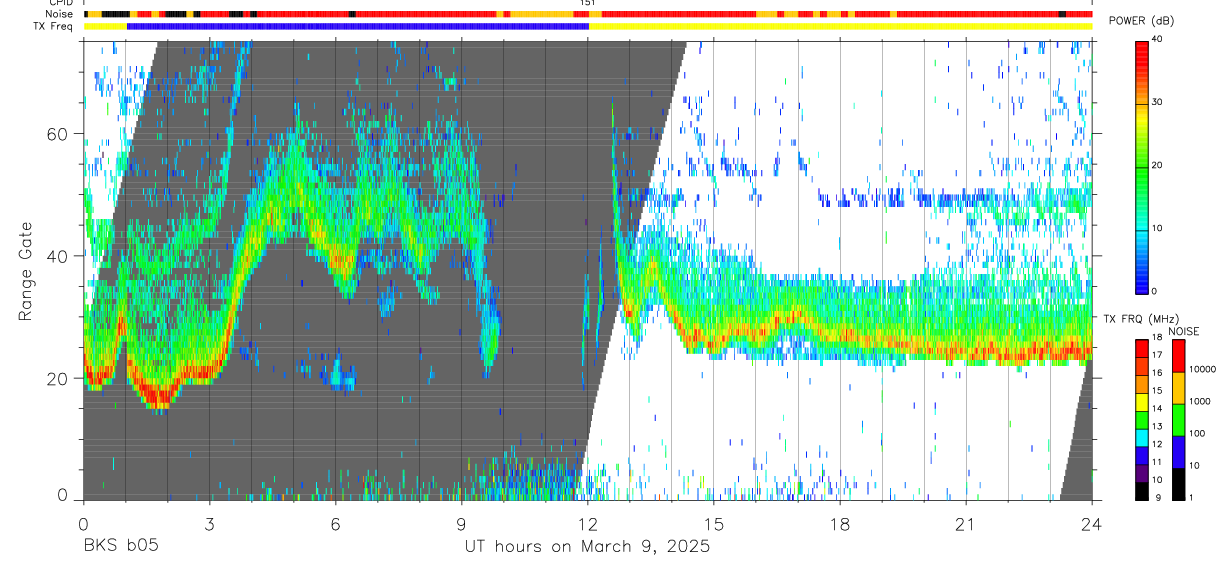1228x567 pixels.
Task: Click the 30 tick on power scale
Action: [1159, 103]
